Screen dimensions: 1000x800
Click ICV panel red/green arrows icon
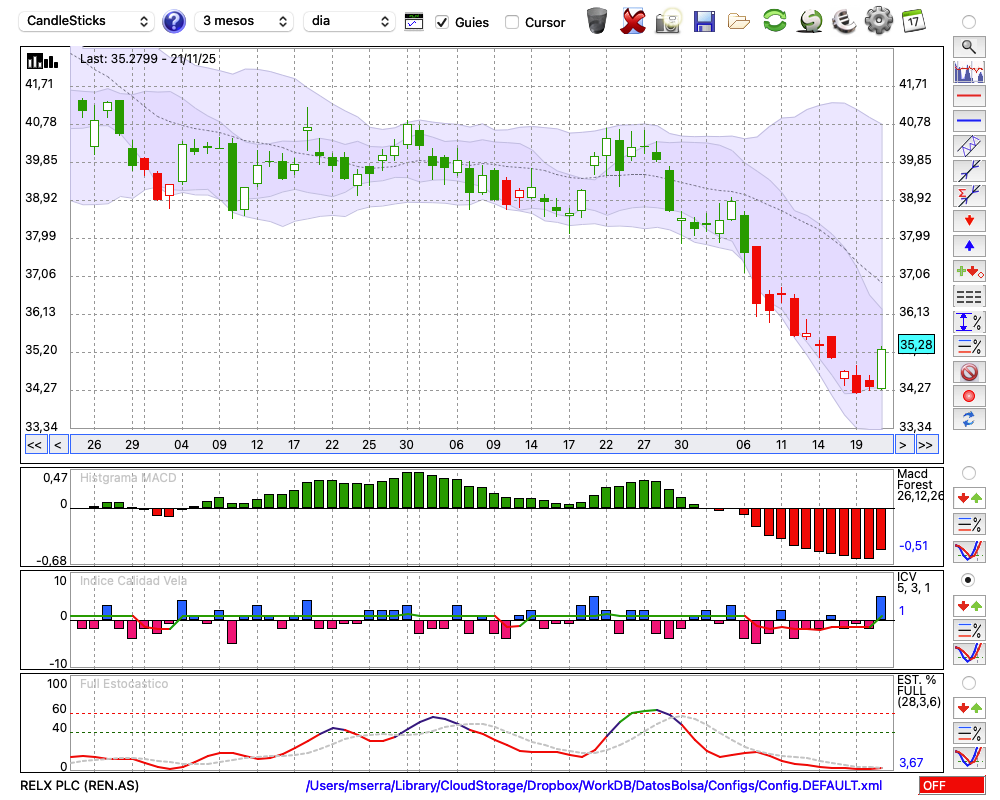coord(969,605)
